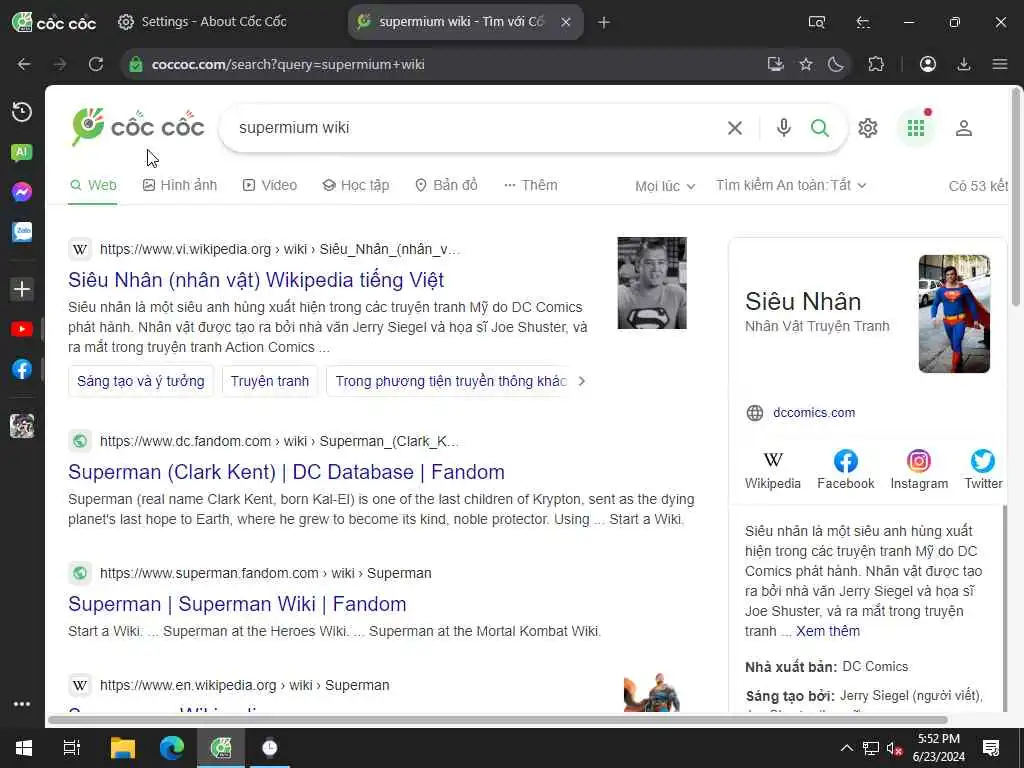The height and width of the screenshot is (768, 1024).
Task: Open Tìm kiếm An toàn dropdown
Action: (x=791, y=185)
